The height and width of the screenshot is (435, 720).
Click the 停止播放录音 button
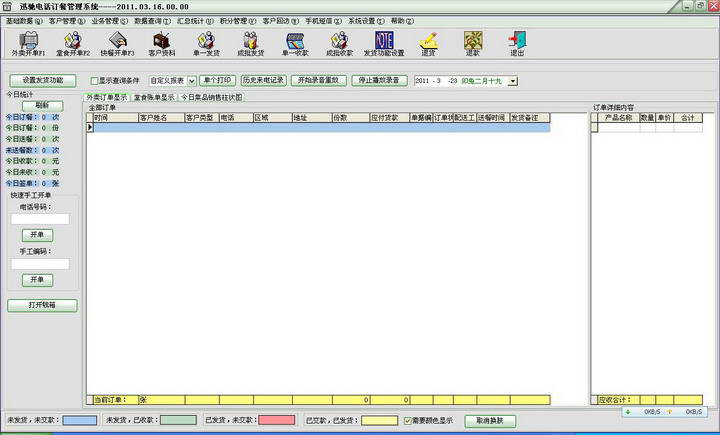pos(379,80)
